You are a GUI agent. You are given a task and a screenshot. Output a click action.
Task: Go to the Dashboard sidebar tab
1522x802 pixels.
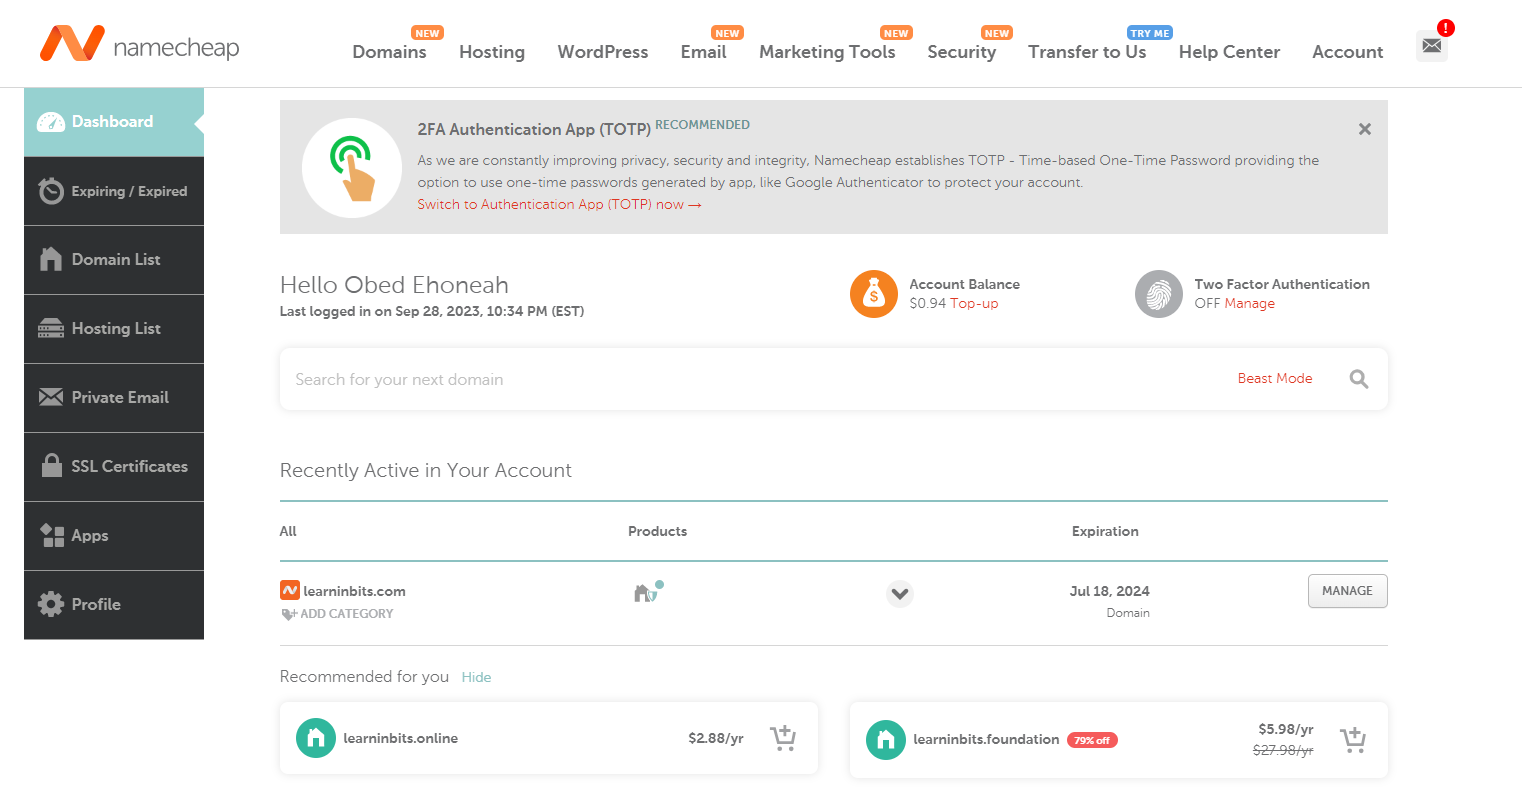(x=114, y=122)
